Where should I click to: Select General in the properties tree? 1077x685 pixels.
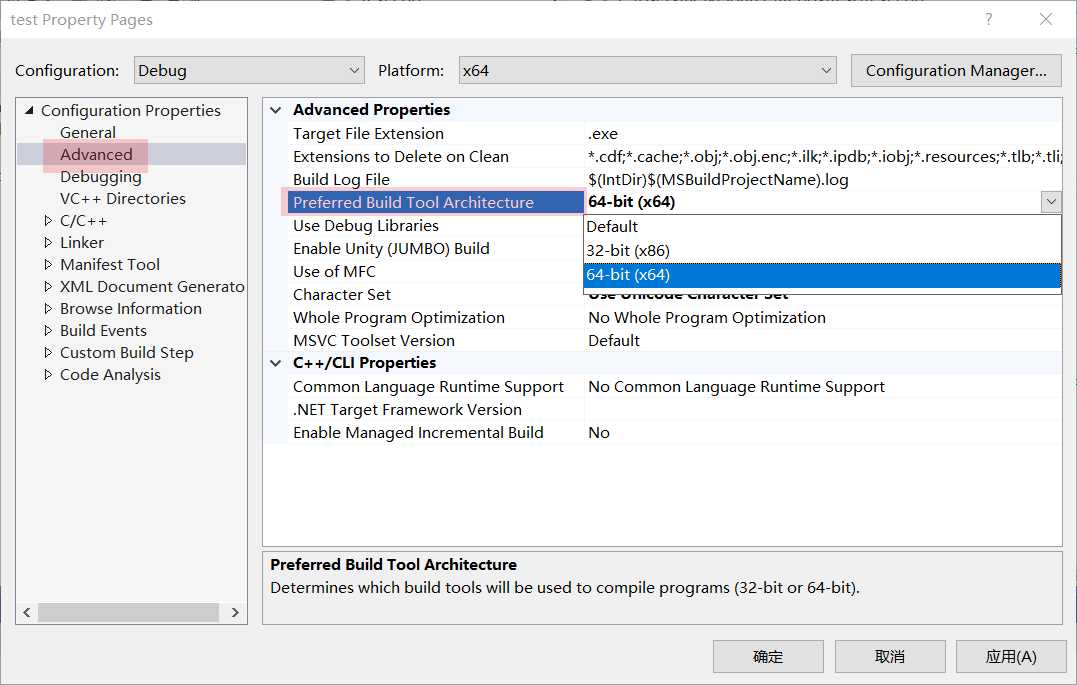pyautogui.click(x=88, y=132)
